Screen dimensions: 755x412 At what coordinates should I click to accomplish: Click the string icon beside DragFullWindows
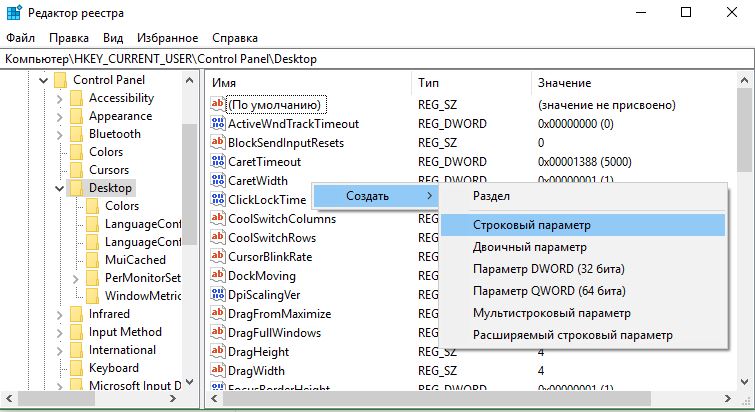pos(218,333)
